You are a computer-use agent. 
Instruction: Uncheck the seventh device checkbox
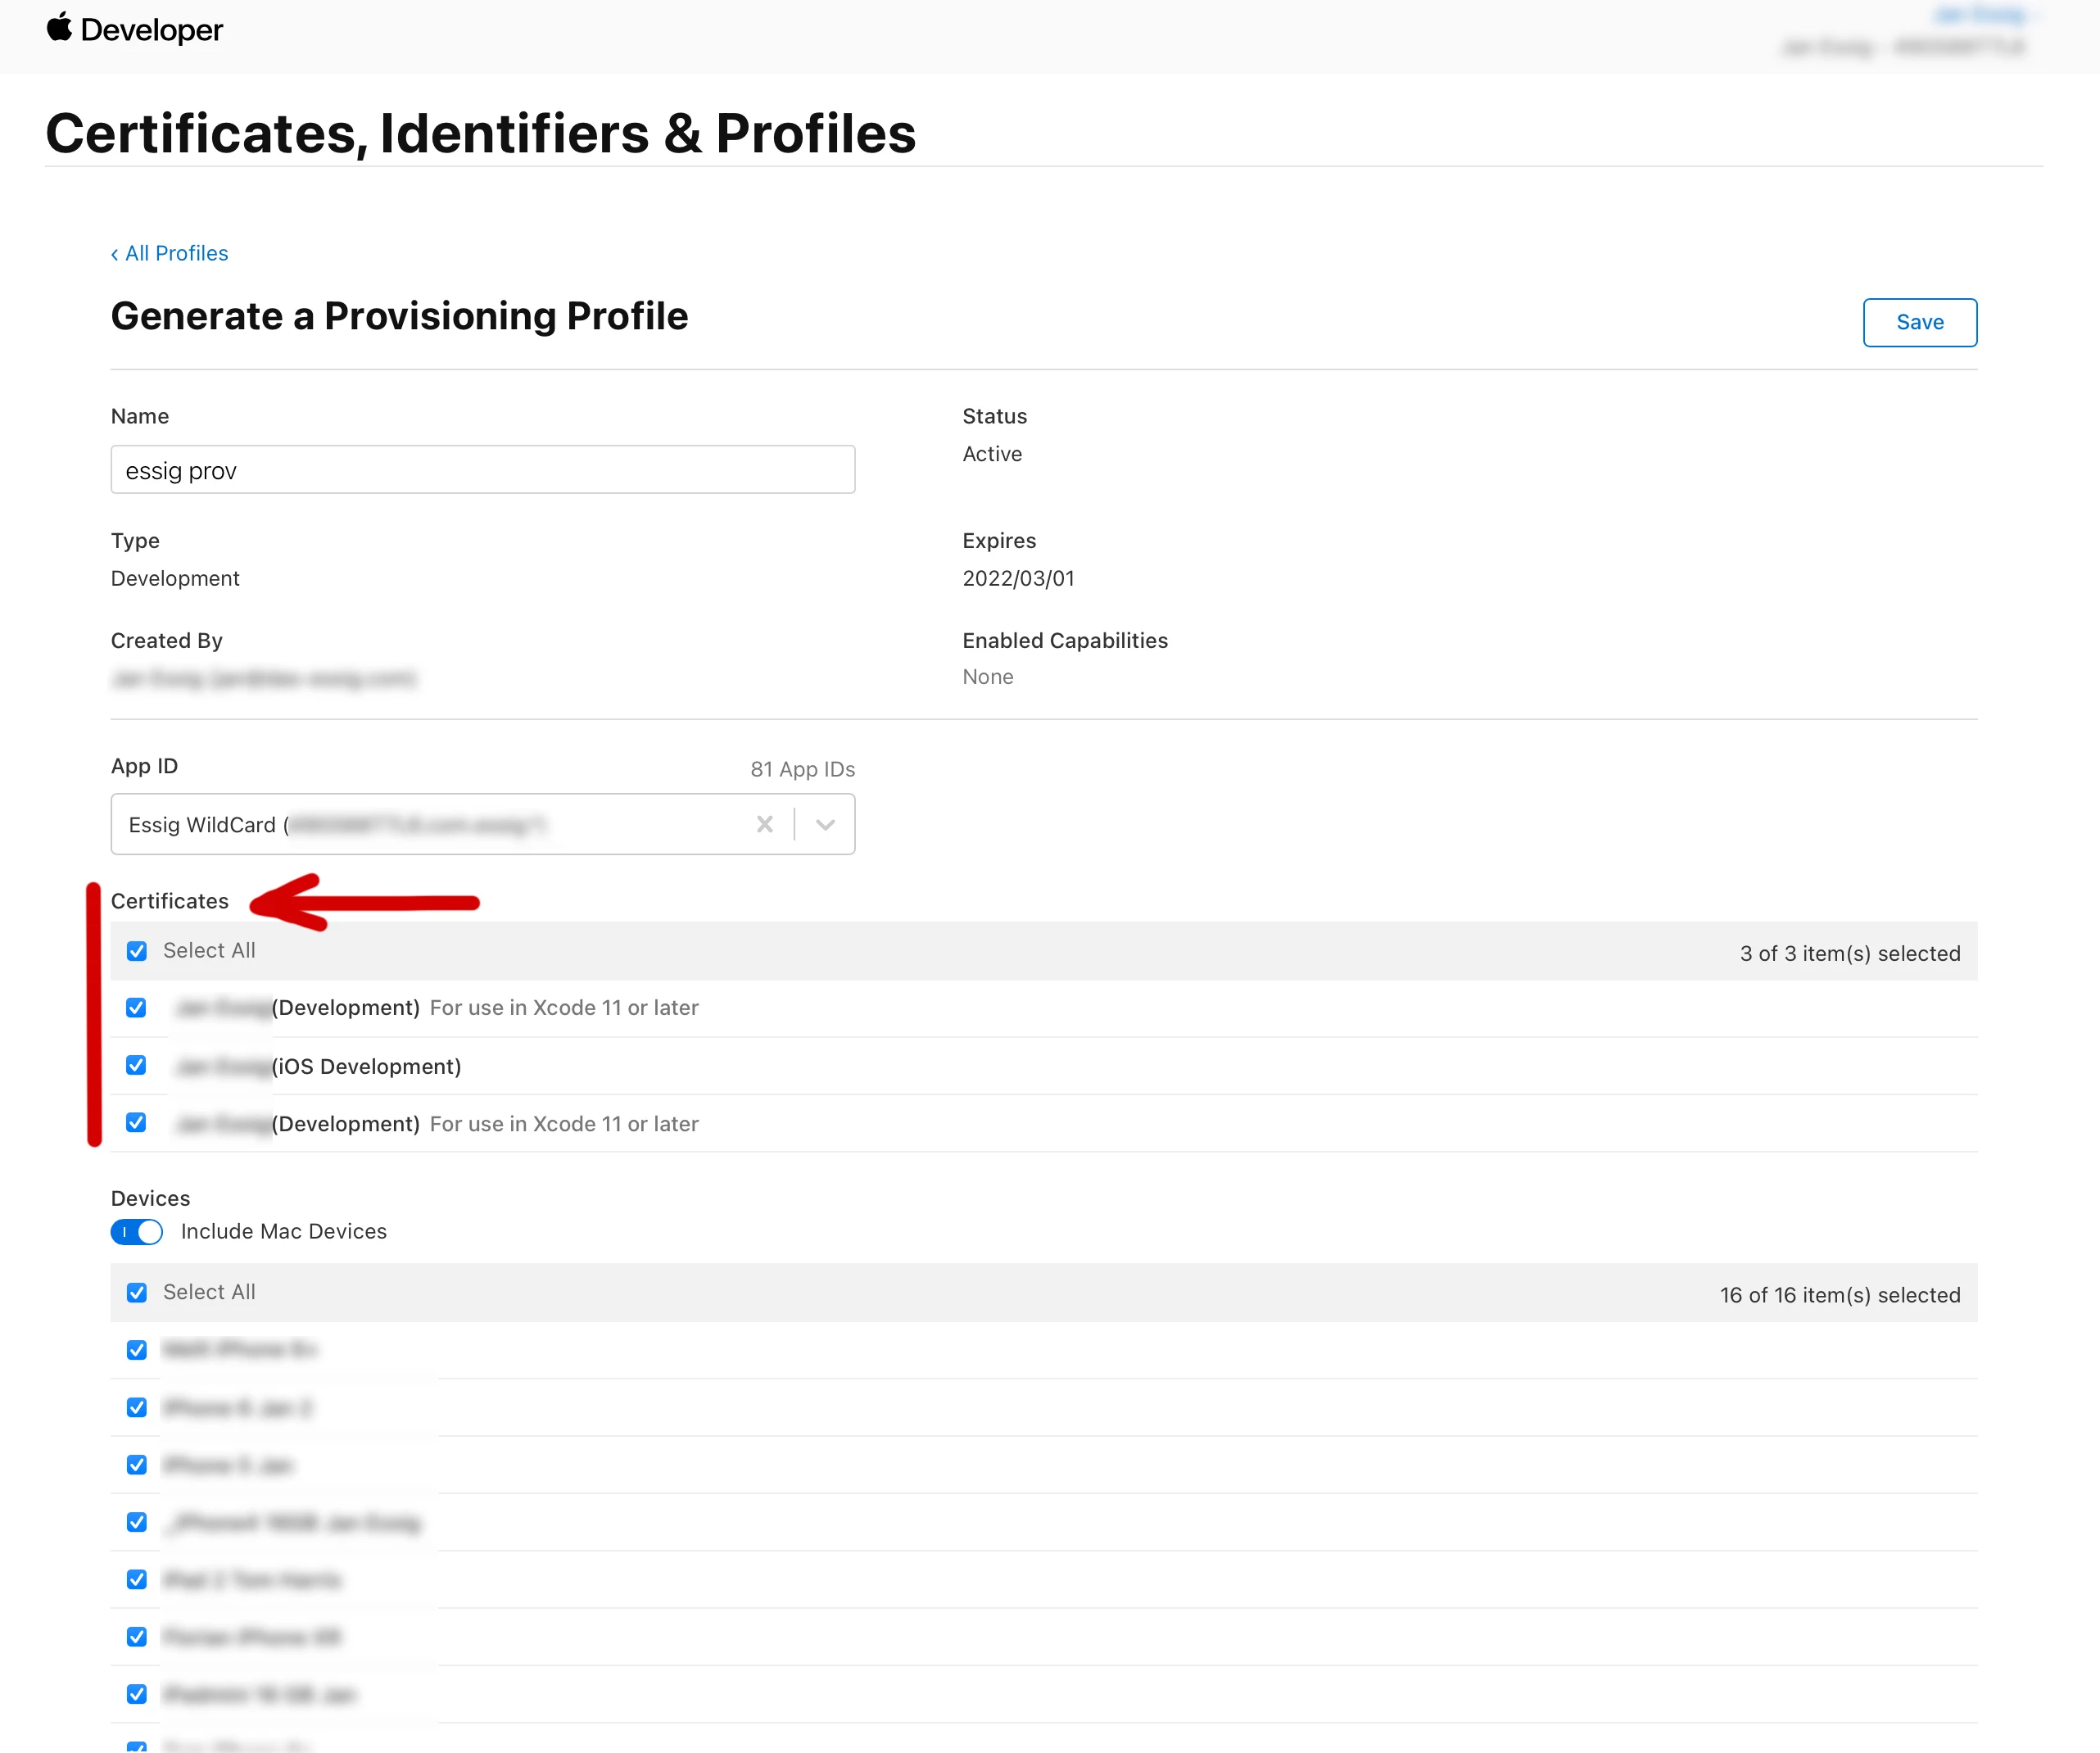(137, 1693)
